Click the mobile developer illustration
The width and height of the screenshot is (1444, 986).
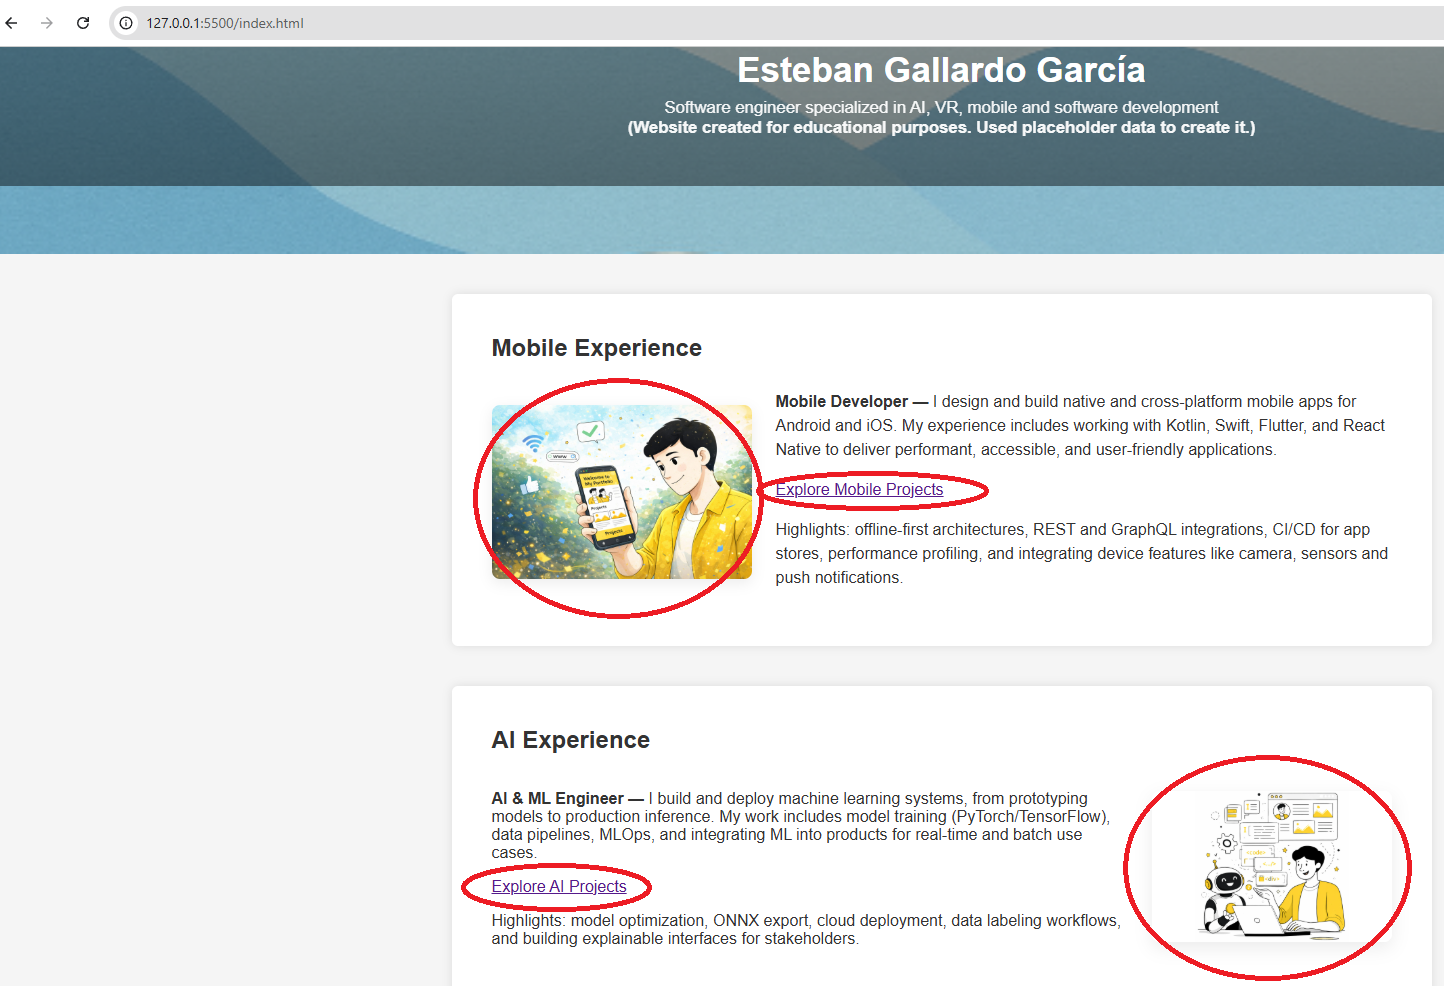click(621, 492)
